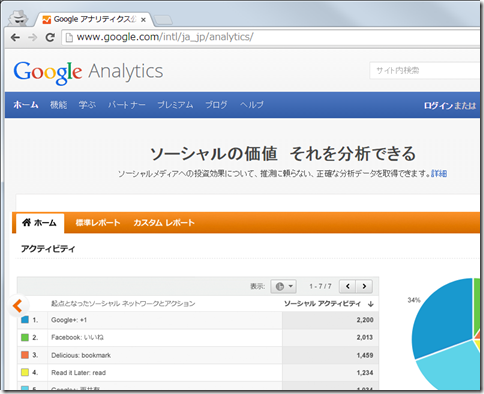Click the 起点となったソーシャル ネットワーク column header
This screenshot has height=394, width=484.
[x=123, y=304]
